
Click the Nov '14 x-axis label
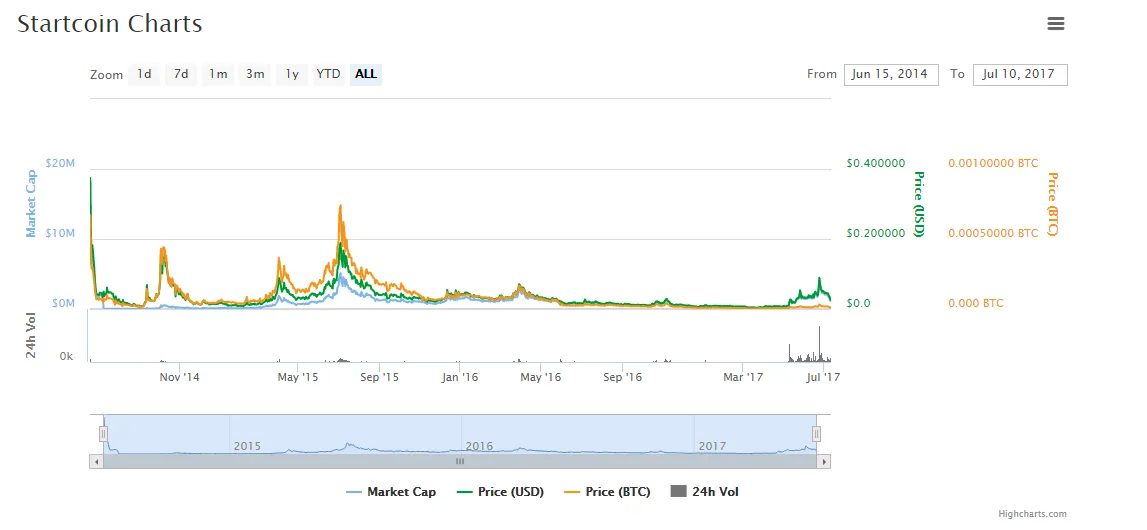pos(179,377)
